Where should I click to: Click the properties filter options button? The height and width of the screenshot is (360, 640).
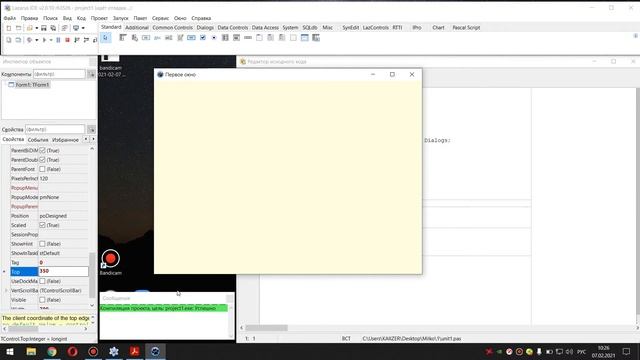91,129
